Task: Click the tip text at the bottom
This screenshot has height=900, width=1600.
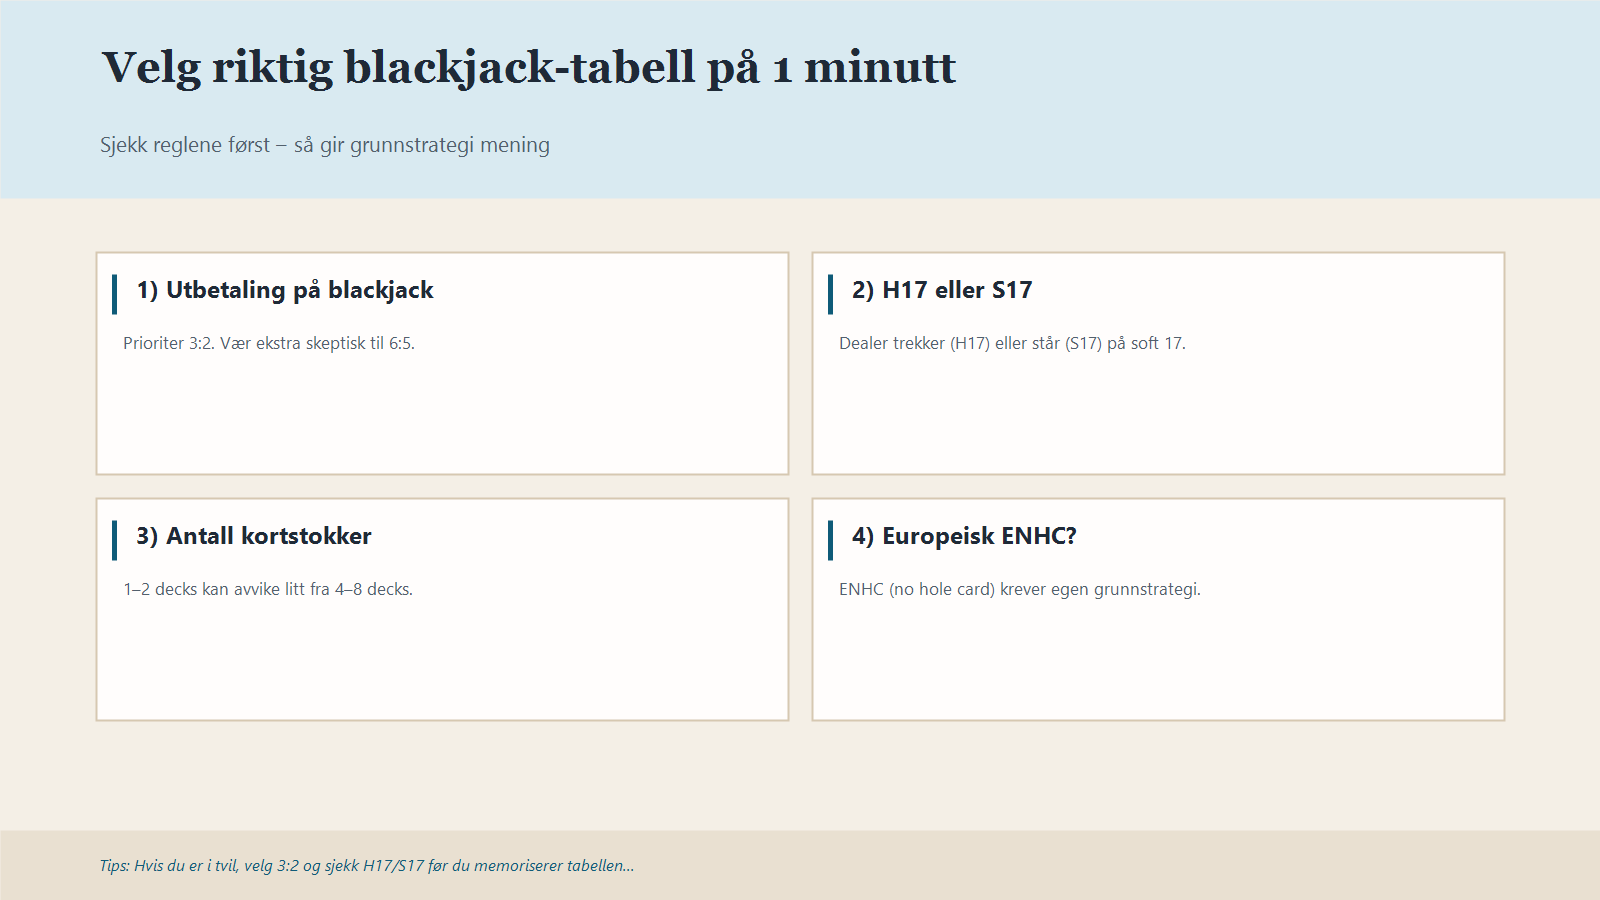Action: 365,866
